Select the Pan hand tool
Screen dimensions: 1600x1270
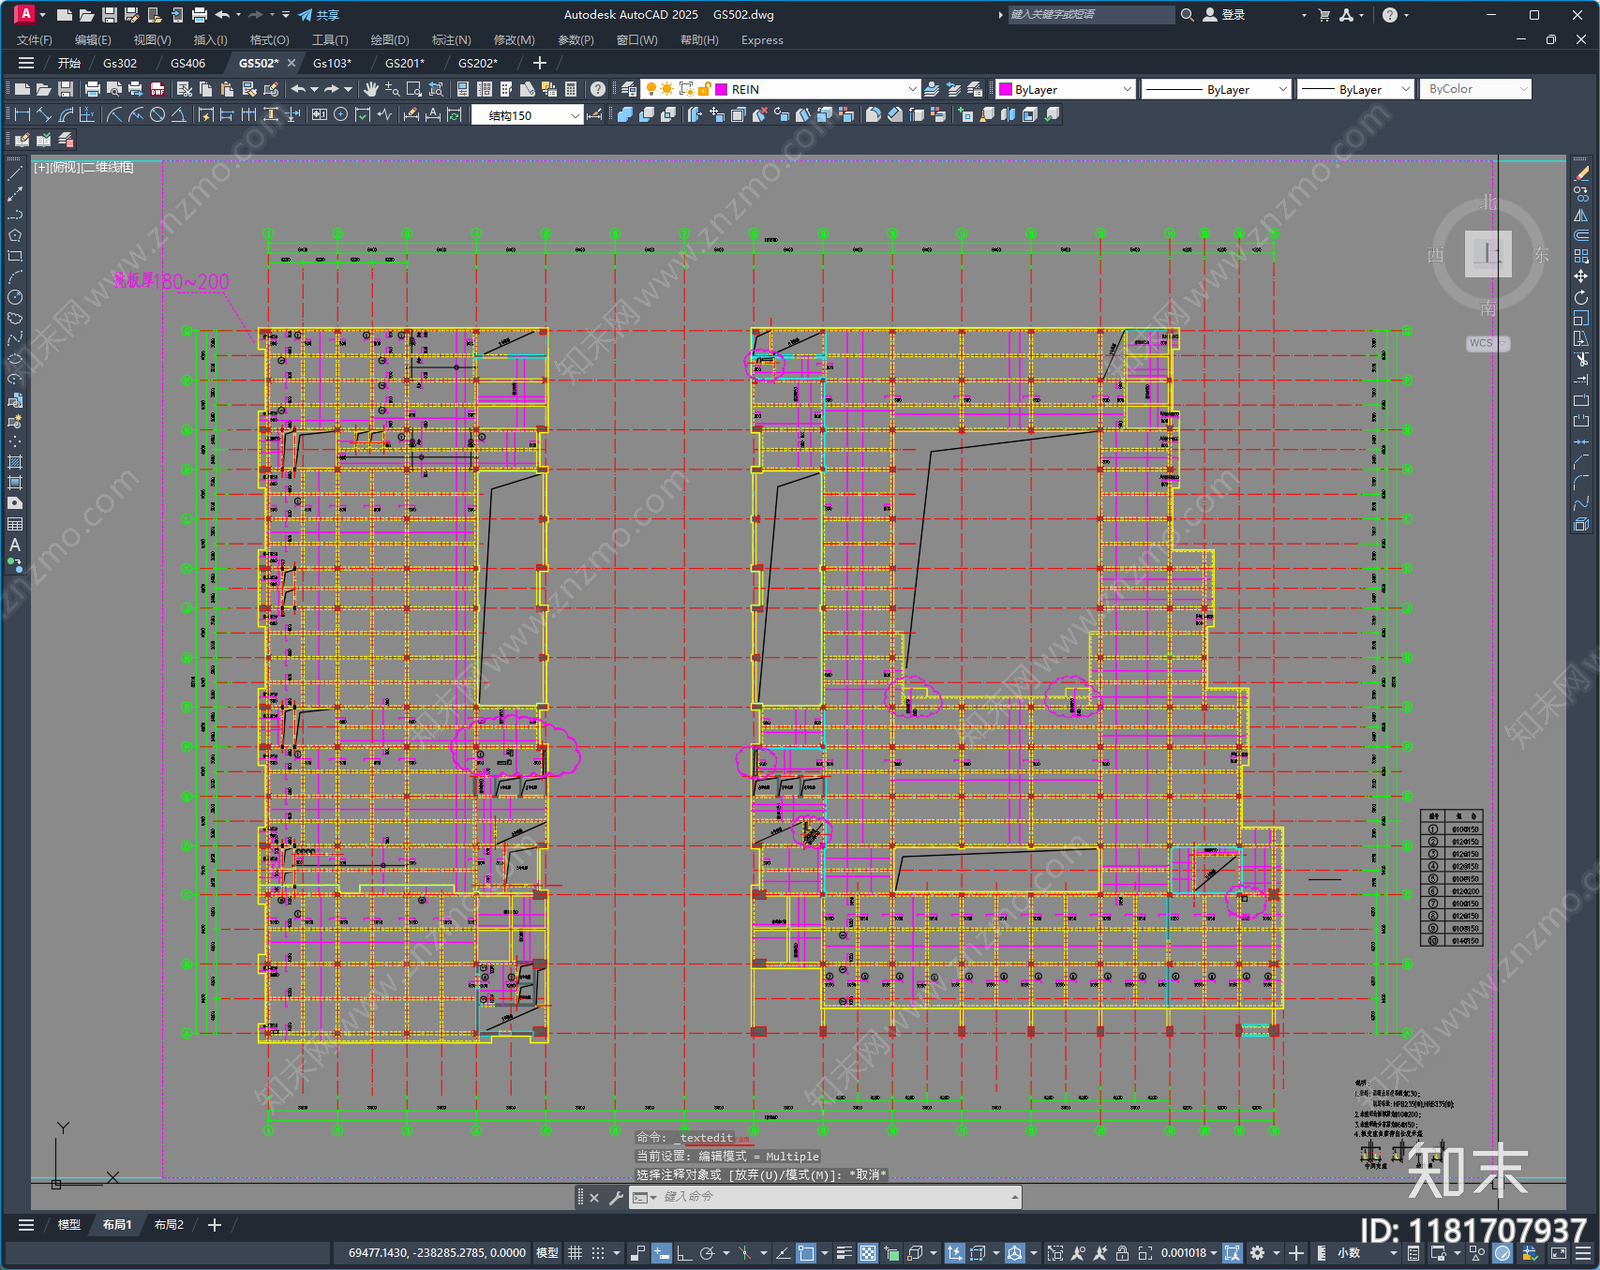(371, 89)
